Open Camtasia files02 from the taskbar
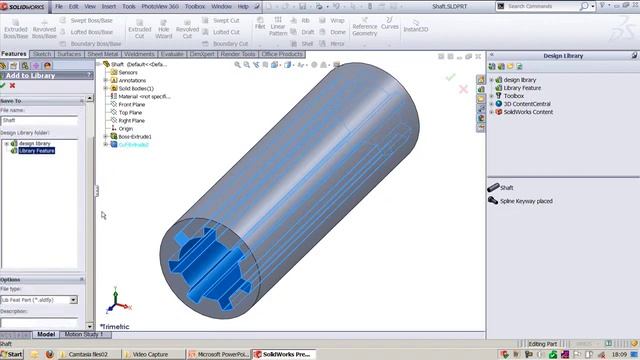Viewport: 640px width, 360px height. coord(88,354)
